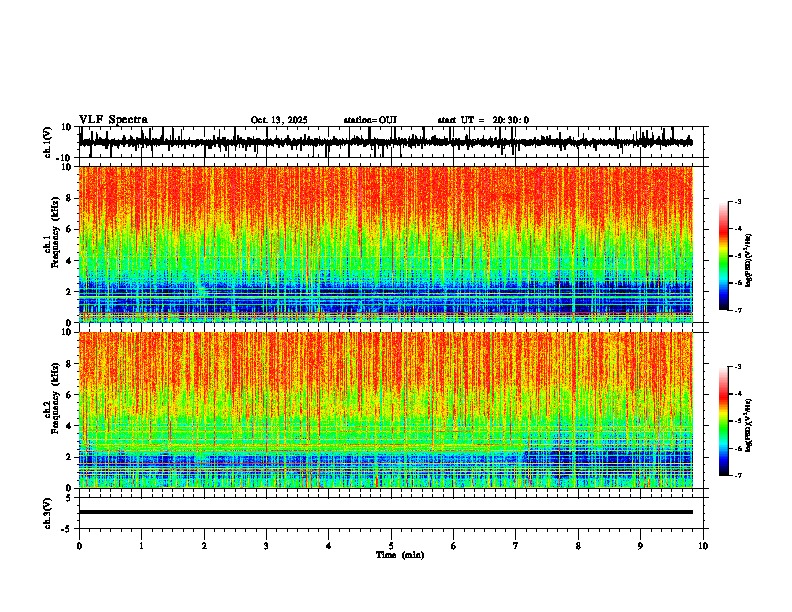Click time axis tick label "10"

703,546
